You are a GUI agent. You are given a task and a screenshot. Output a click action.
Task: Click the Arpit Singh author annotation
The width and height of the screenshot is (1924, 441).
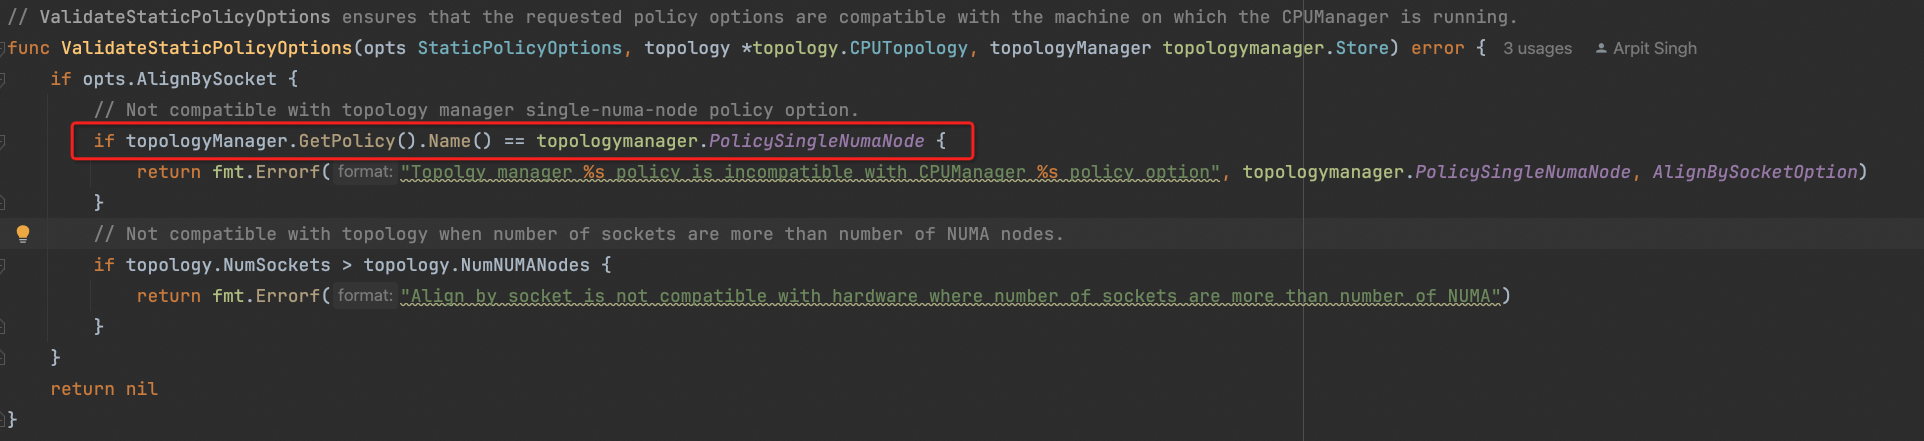pos(1654,48)
